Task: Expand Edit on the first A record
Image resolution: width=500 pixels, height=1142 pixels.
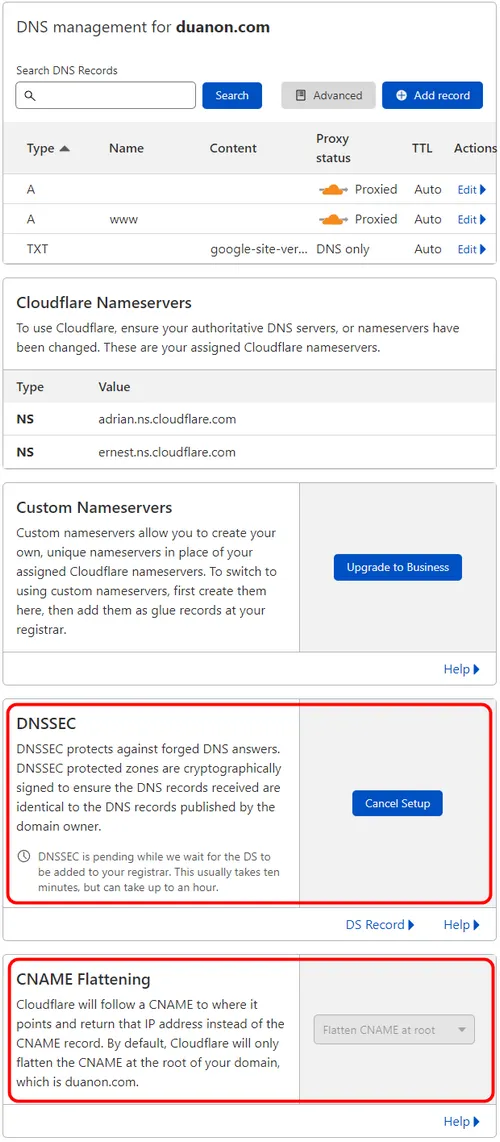Action: (472, 189)
